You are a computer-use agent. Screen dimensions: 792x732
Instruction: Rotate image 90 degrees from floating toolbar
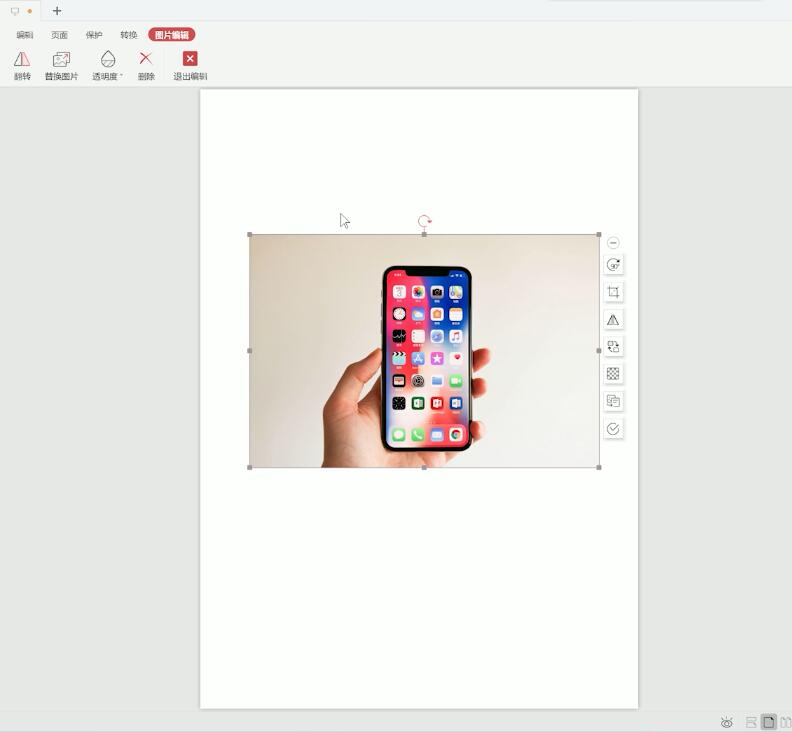pyautogui.click(x=613, y=265)
